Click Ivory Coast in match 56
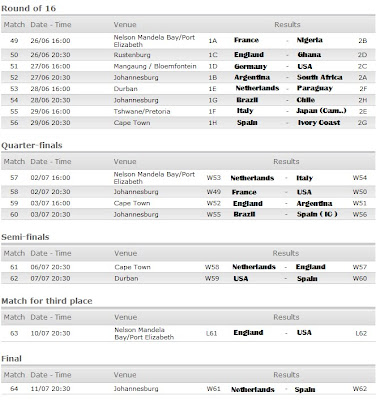Image resolution: width=376 pixels, height=400 pixels. (319, 123)
